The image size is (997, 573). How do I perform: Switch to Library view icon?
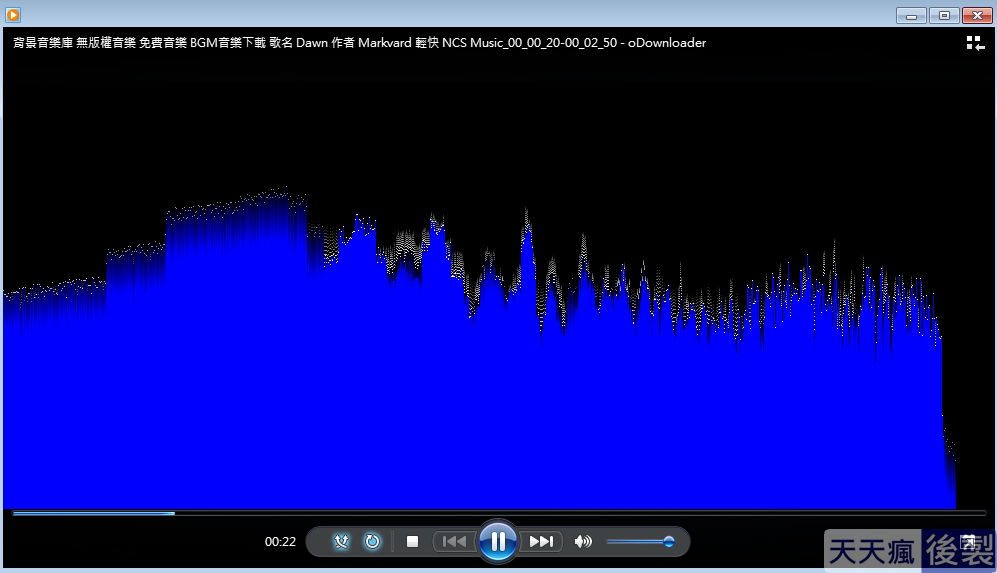point(975,43)
